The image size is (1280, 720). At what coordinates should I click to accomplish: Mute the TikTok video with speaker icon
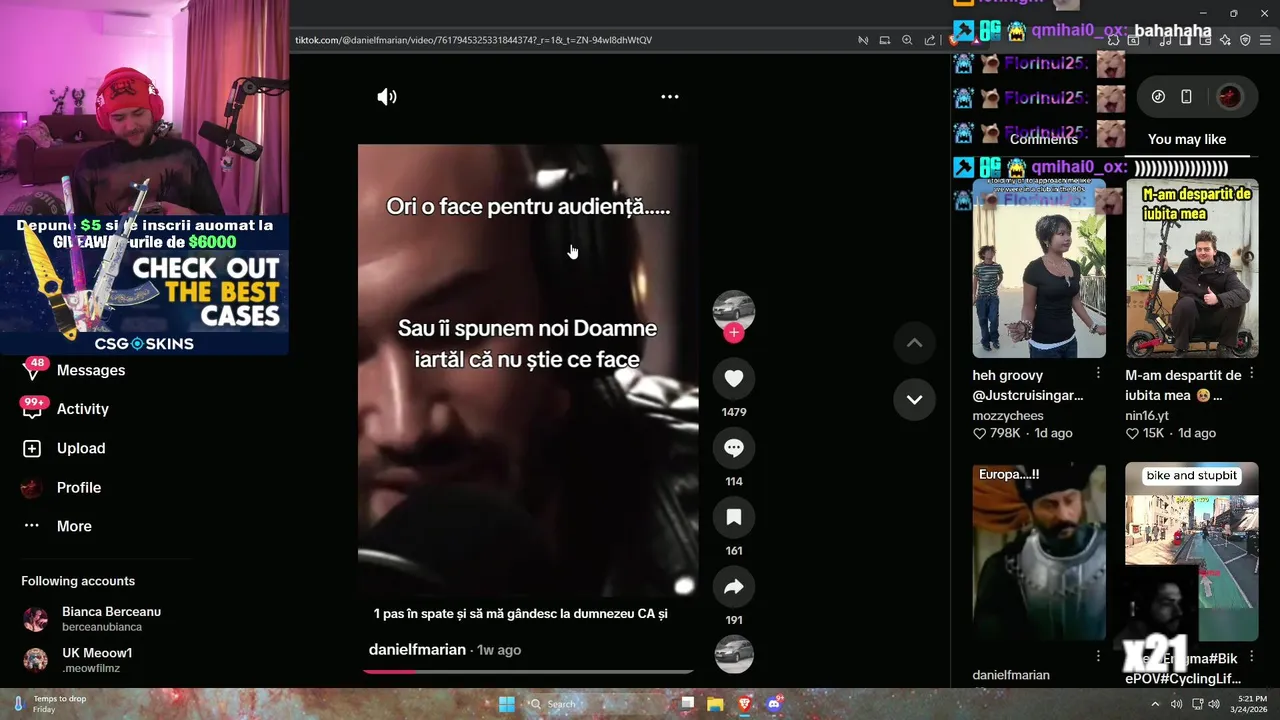tap(387, 97)
